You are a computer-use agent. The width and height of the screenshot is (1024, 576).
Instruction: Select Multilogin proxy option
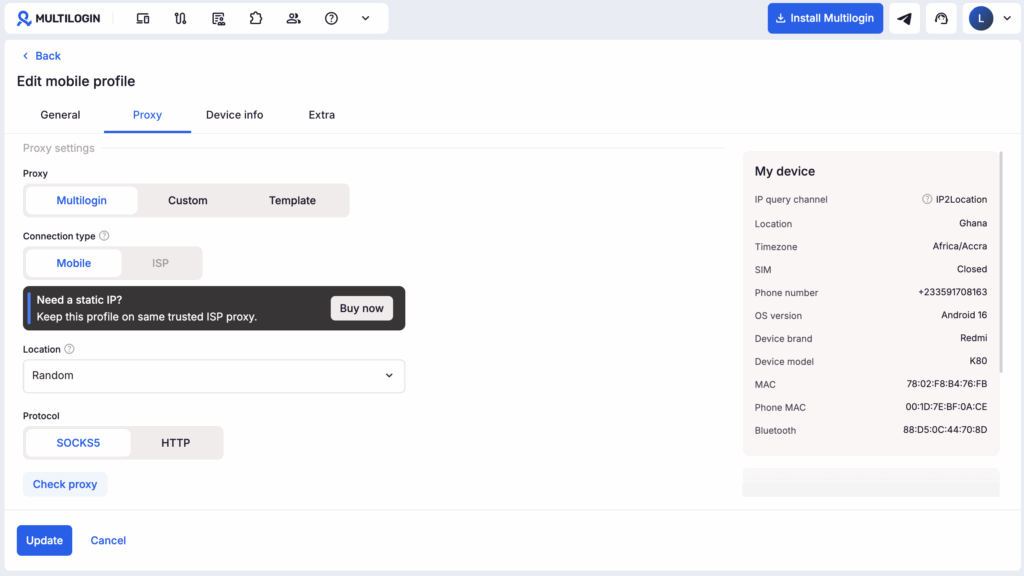pos(82,200)
